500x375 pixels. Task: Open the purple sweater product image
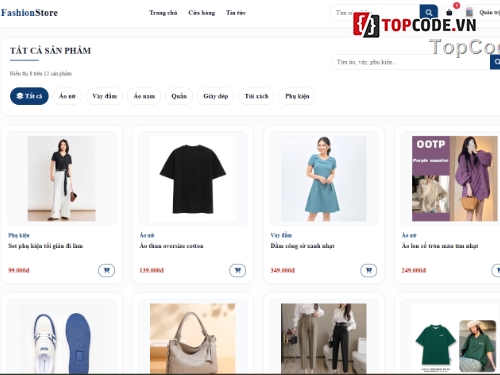[x=455, y=178]
